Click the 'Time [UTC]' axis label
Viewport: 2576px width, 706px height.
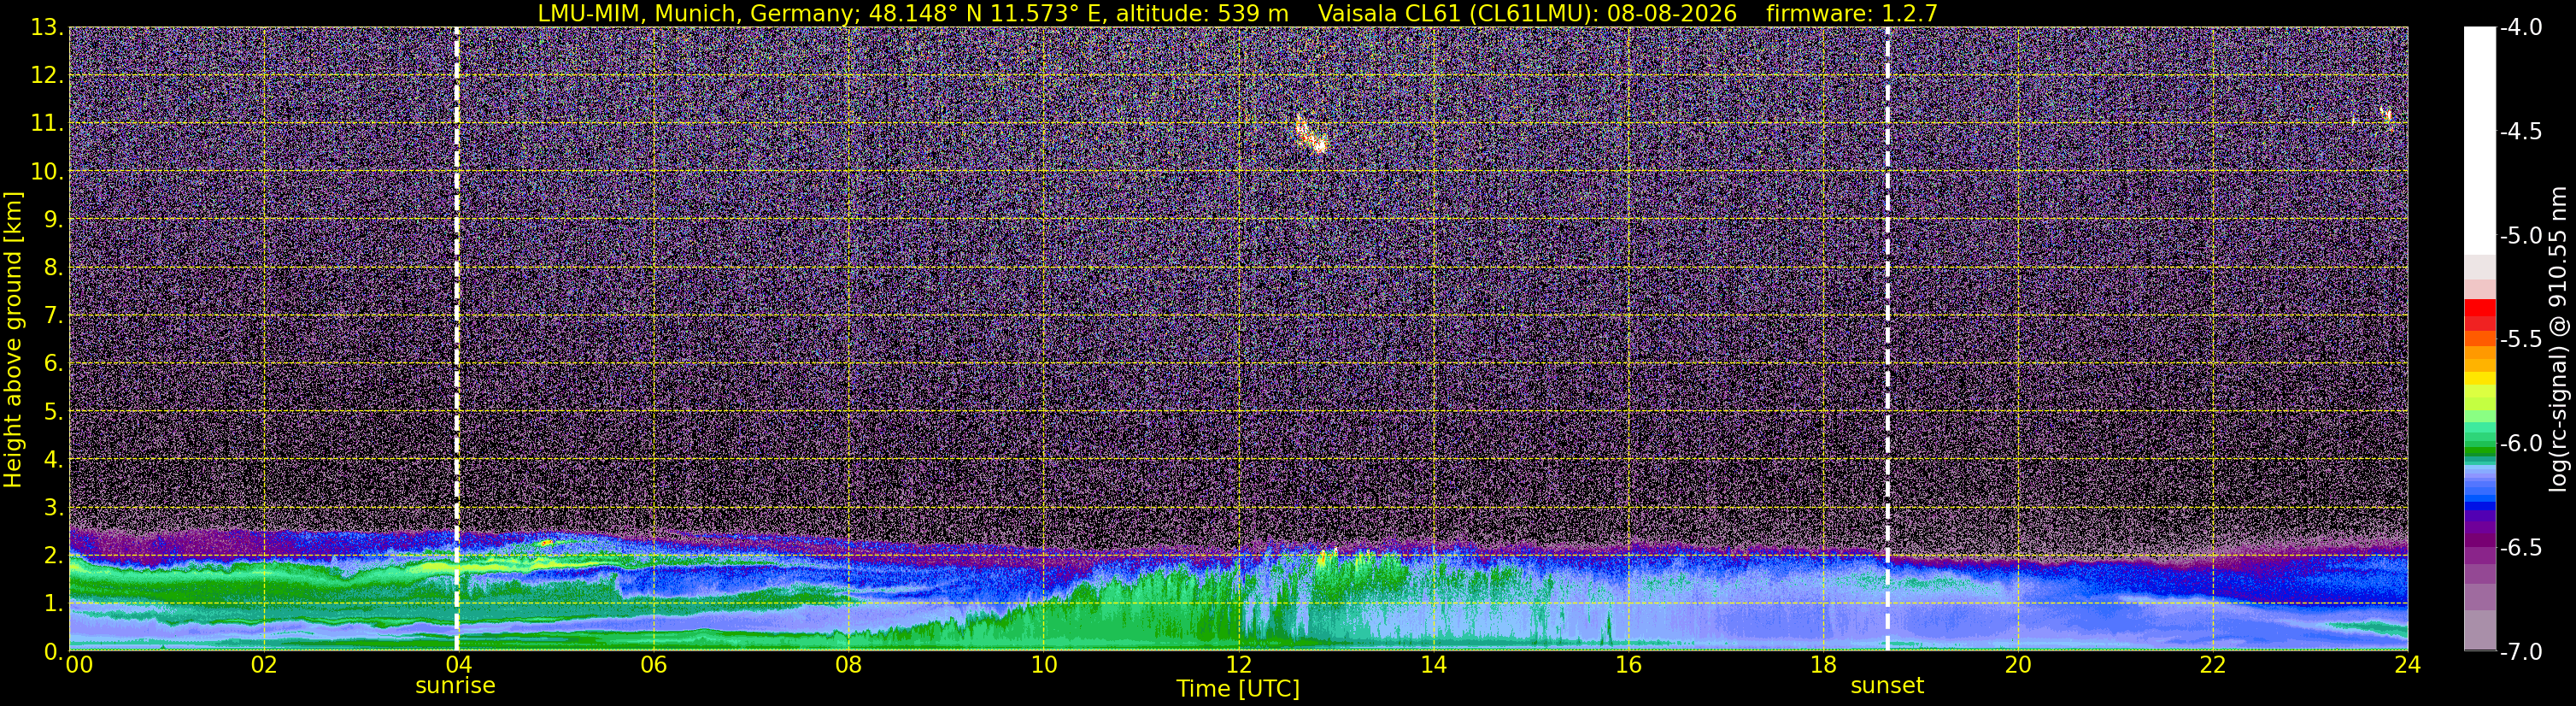coord(1238,689)
